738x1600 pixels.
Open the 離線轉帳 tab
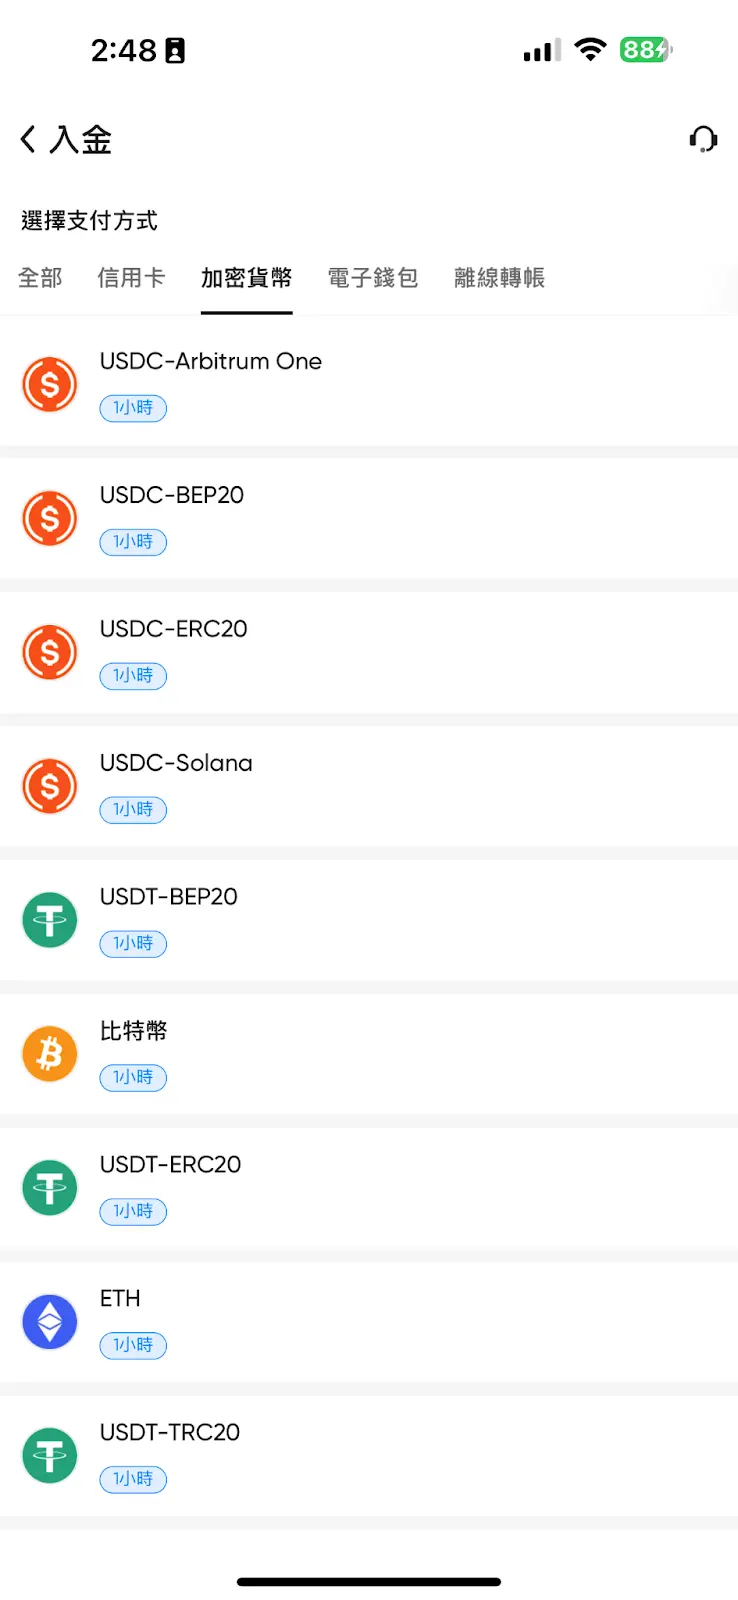point(499,278)
